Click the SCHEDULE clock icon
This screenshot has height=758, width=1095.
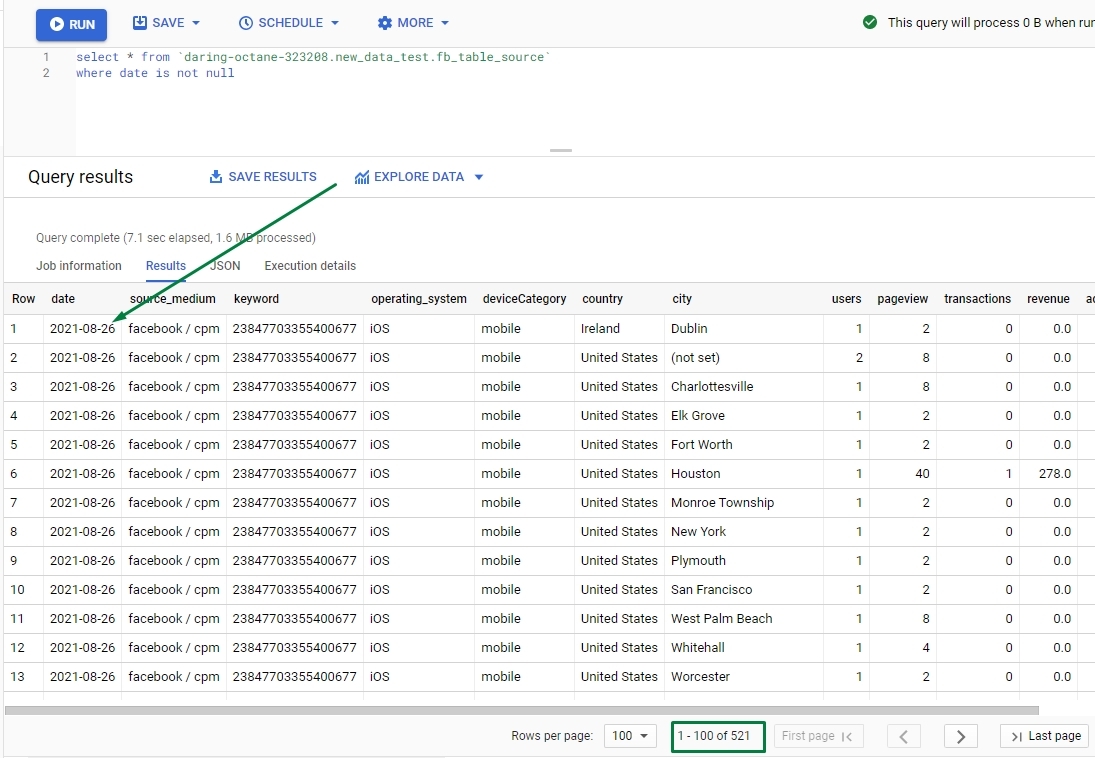[x=246, y=23]
